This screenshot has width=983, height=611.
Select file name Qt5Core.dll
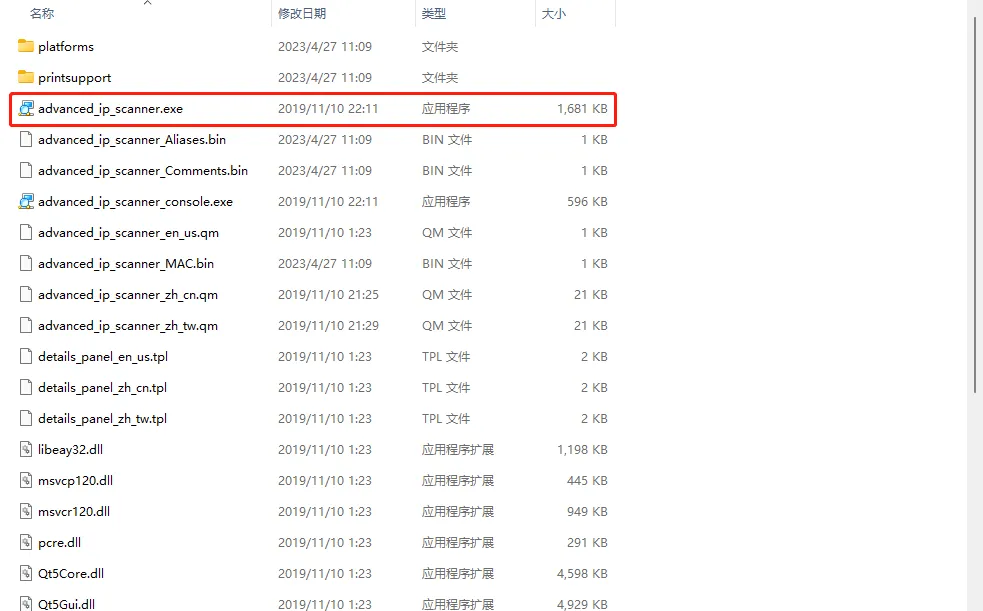[71, 573]
